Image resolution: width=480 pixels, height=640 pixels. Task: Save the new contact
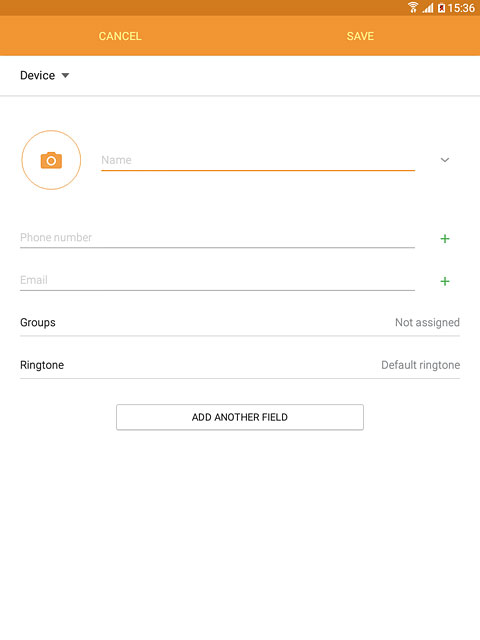pyautogui.click(x=360, y=36)
